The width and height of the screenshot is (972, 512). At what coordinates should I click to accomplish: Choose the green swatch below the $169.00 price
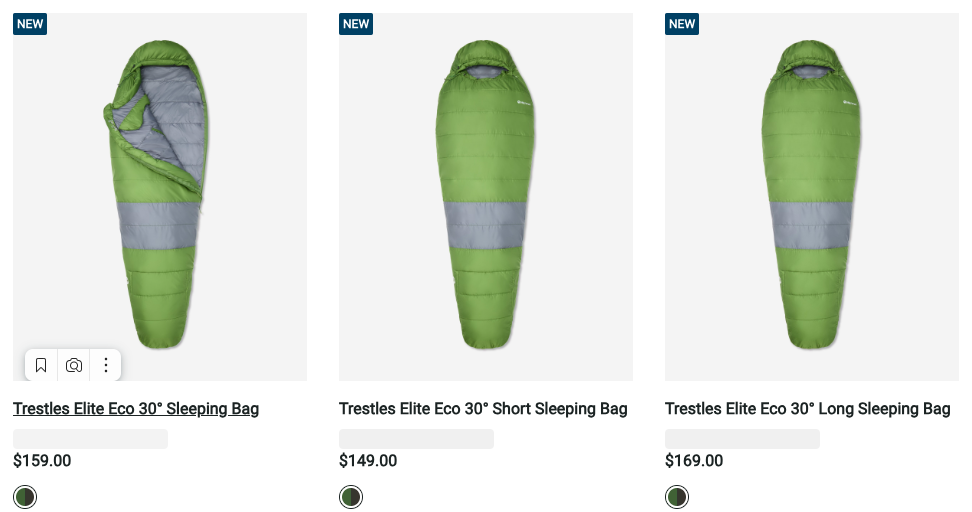[x=677, y=497]
